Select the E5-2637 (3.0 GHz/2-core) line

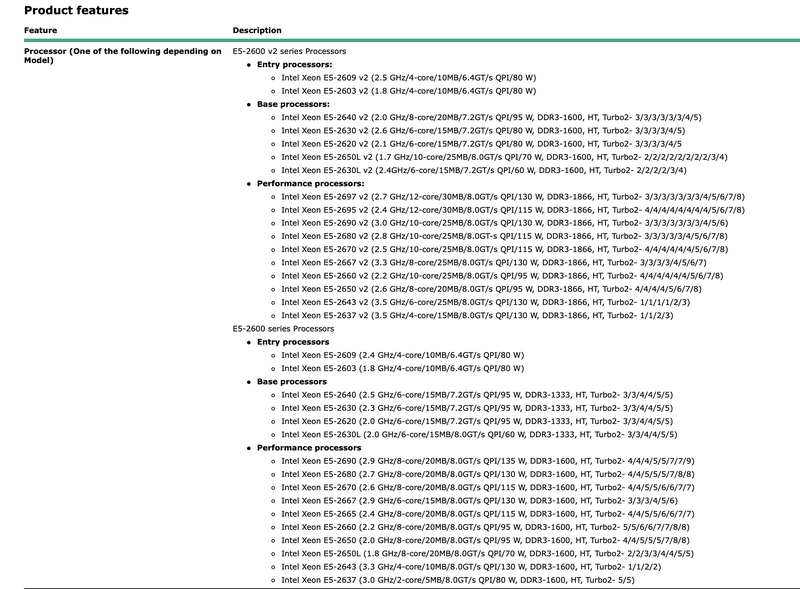(458, 580)
